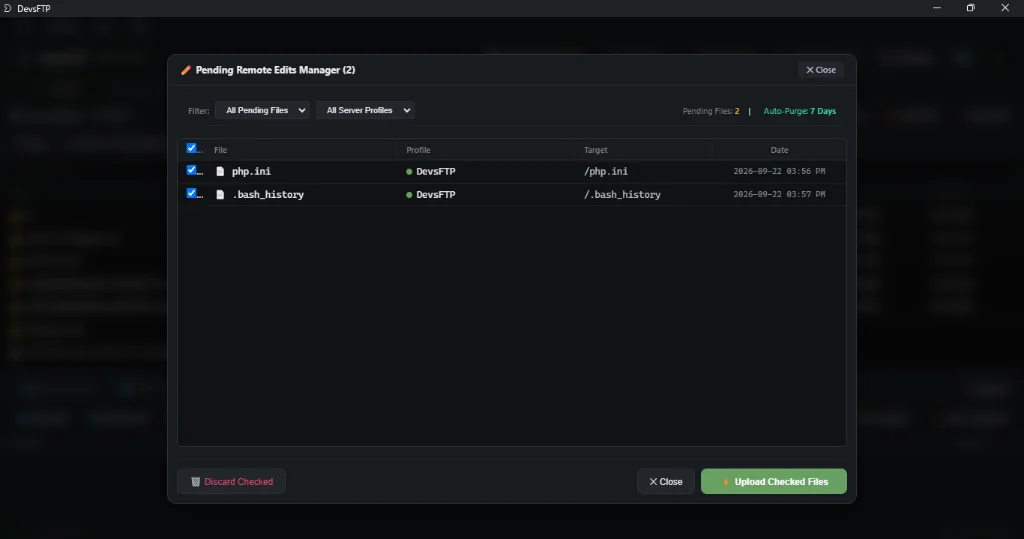This screenshot has height=539, width=1024.
Task: Click the green status dot in php.ini row
Action: 409,172
